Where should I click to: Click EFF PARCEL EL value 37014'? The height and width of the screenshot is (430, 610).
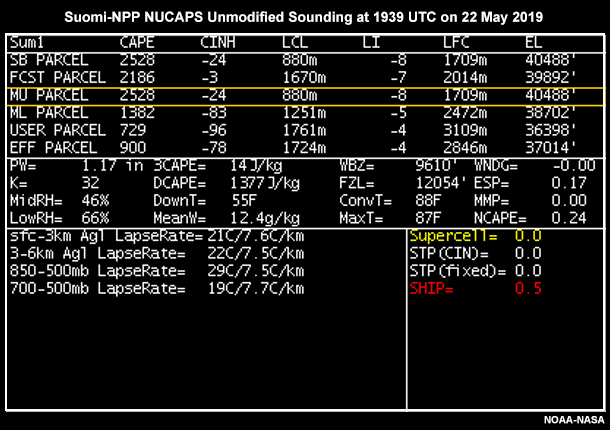coord(550,148)
